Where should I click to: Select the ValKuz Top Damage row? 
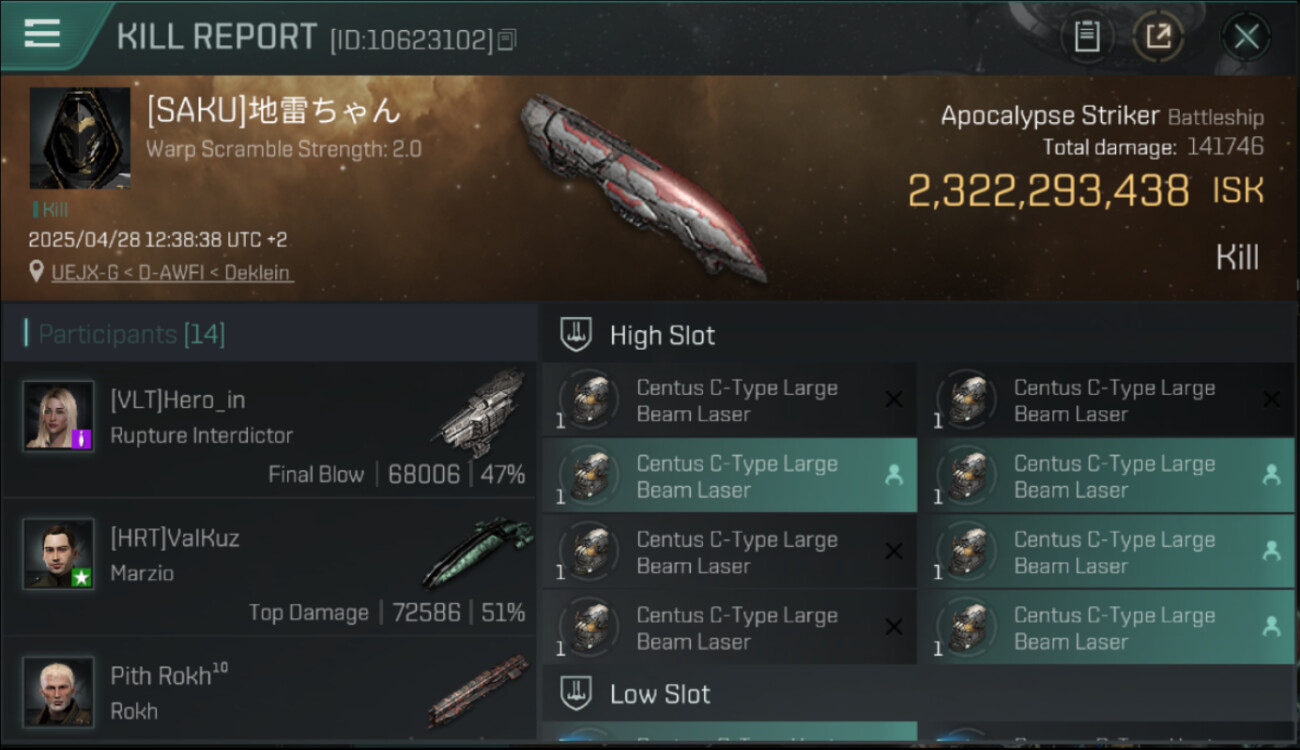[270, 568]
